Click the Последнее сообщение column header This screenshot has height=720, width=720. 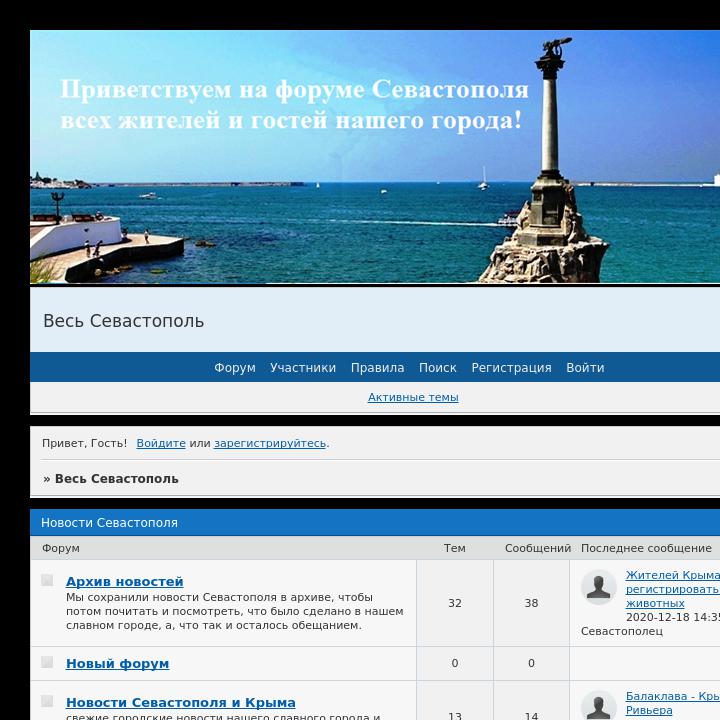646,548
